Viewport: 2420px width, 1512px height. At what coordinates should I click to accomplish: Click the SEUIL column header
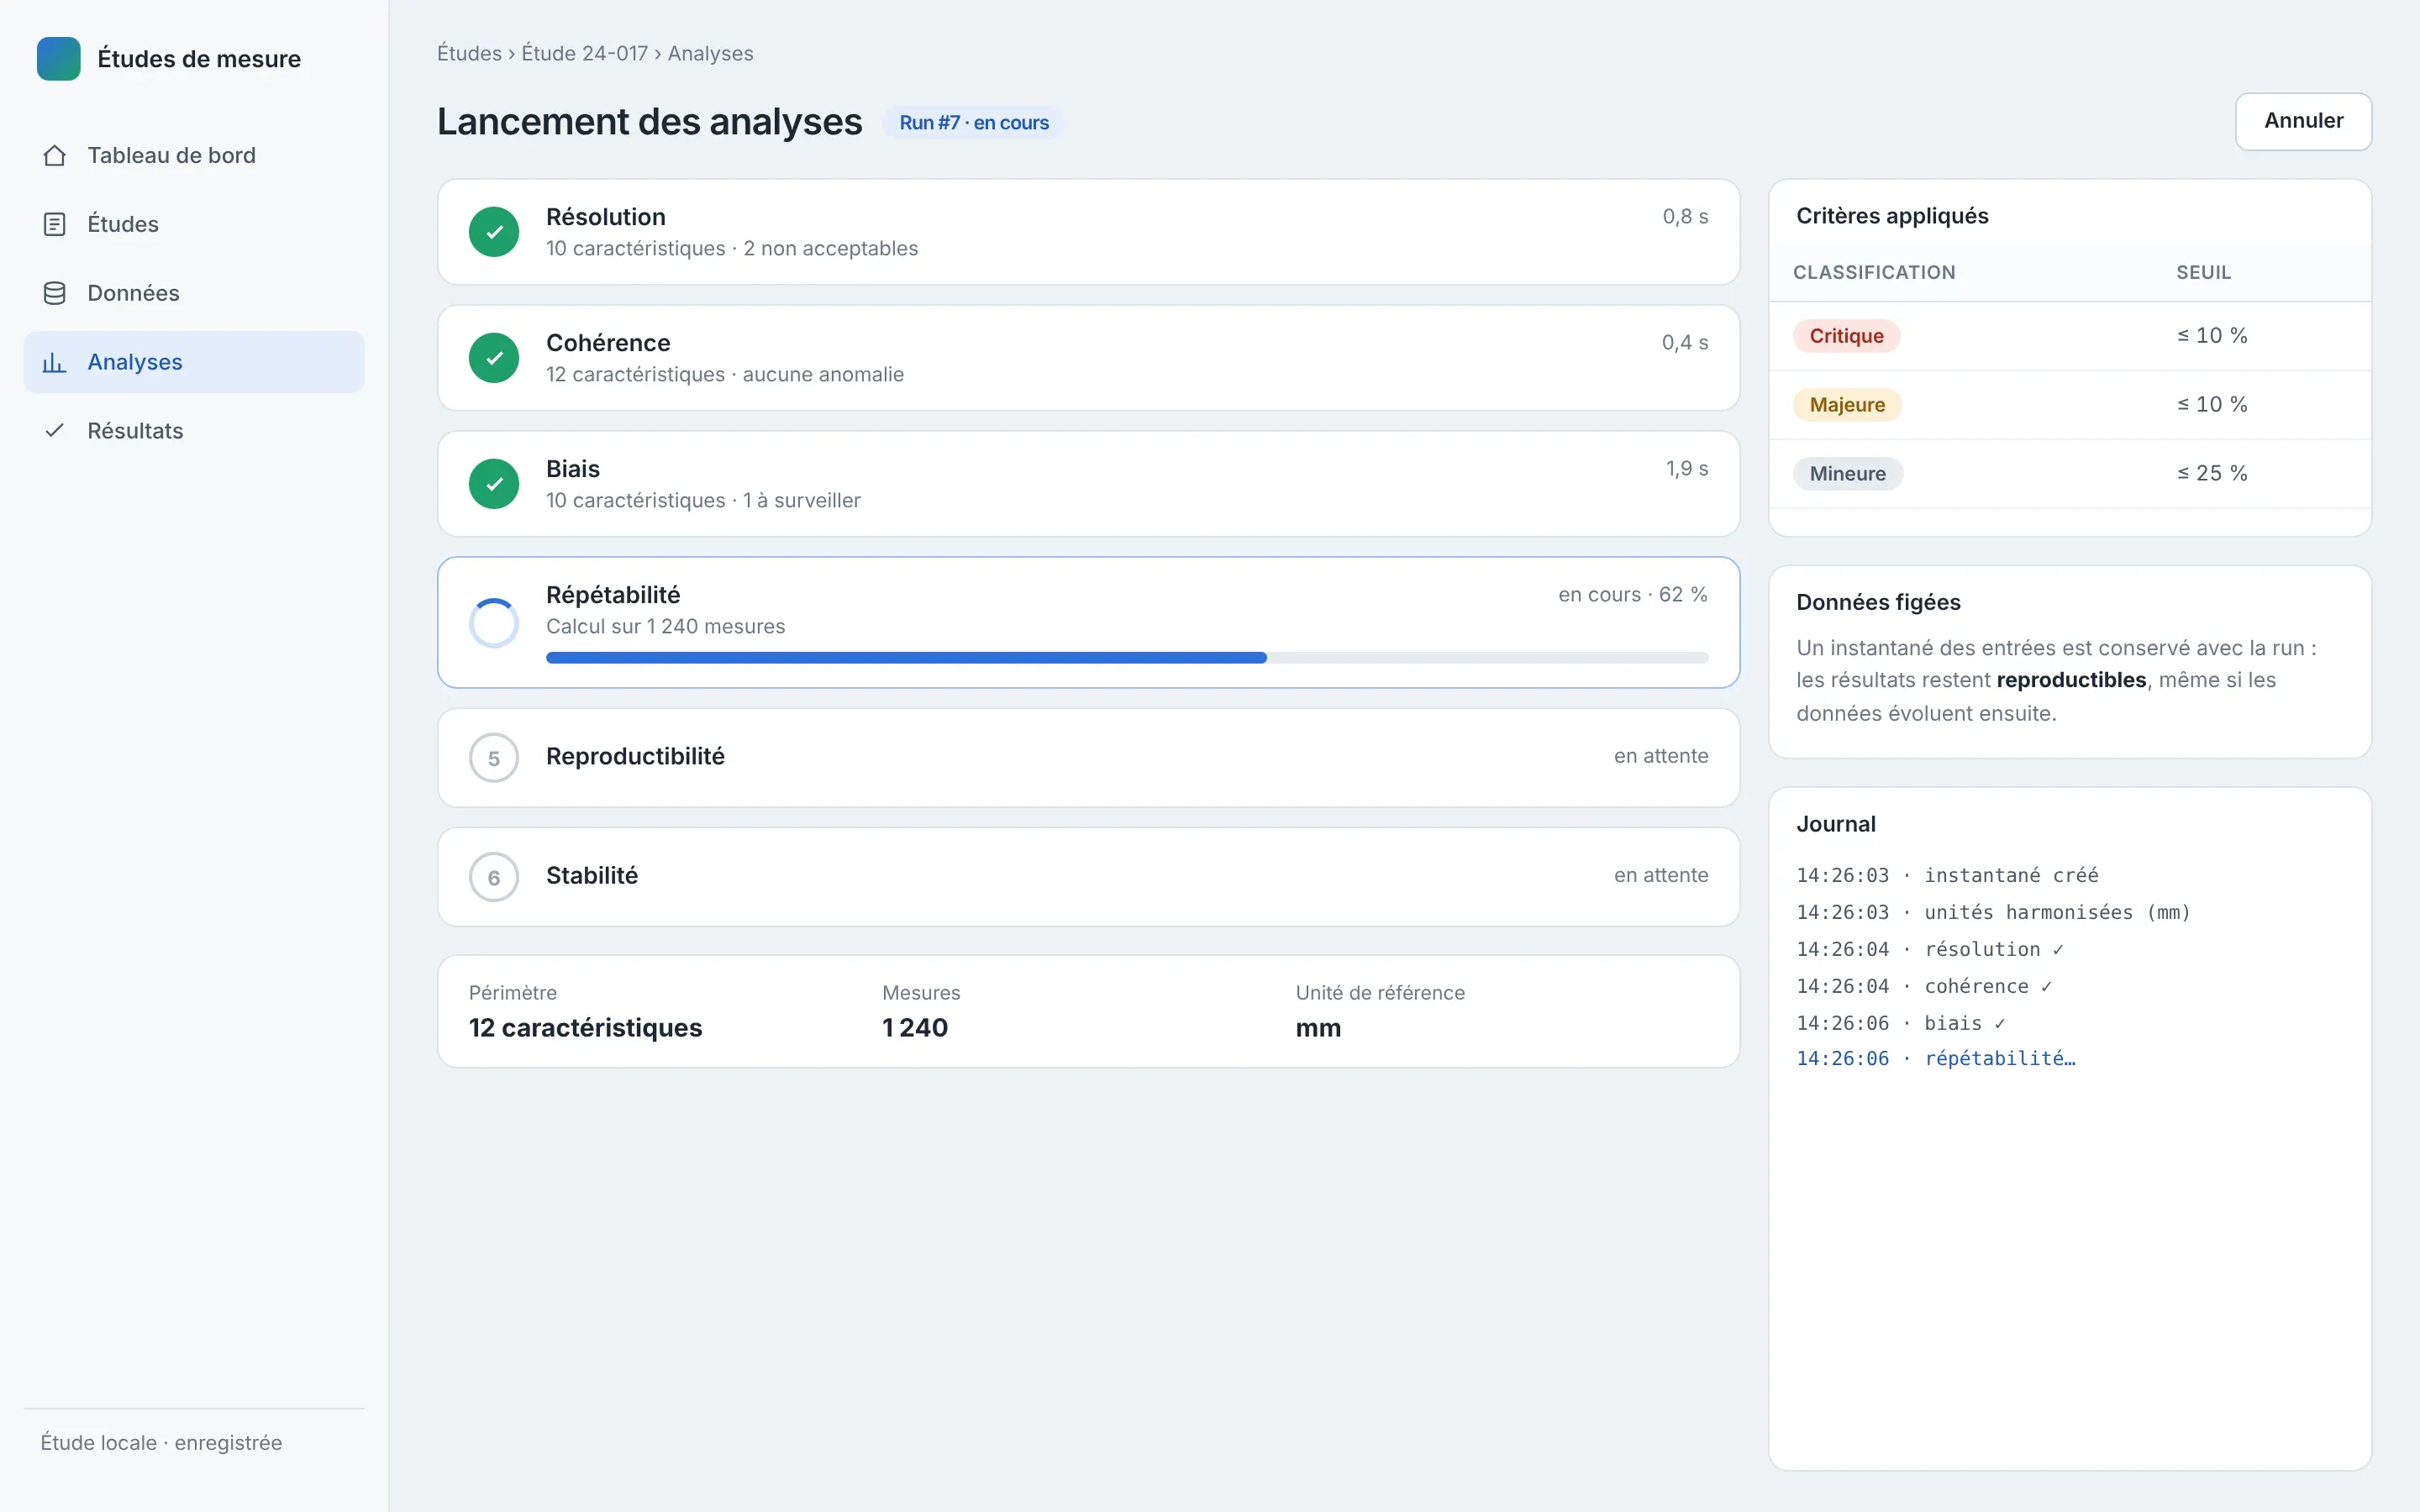tap(2204, 272)
